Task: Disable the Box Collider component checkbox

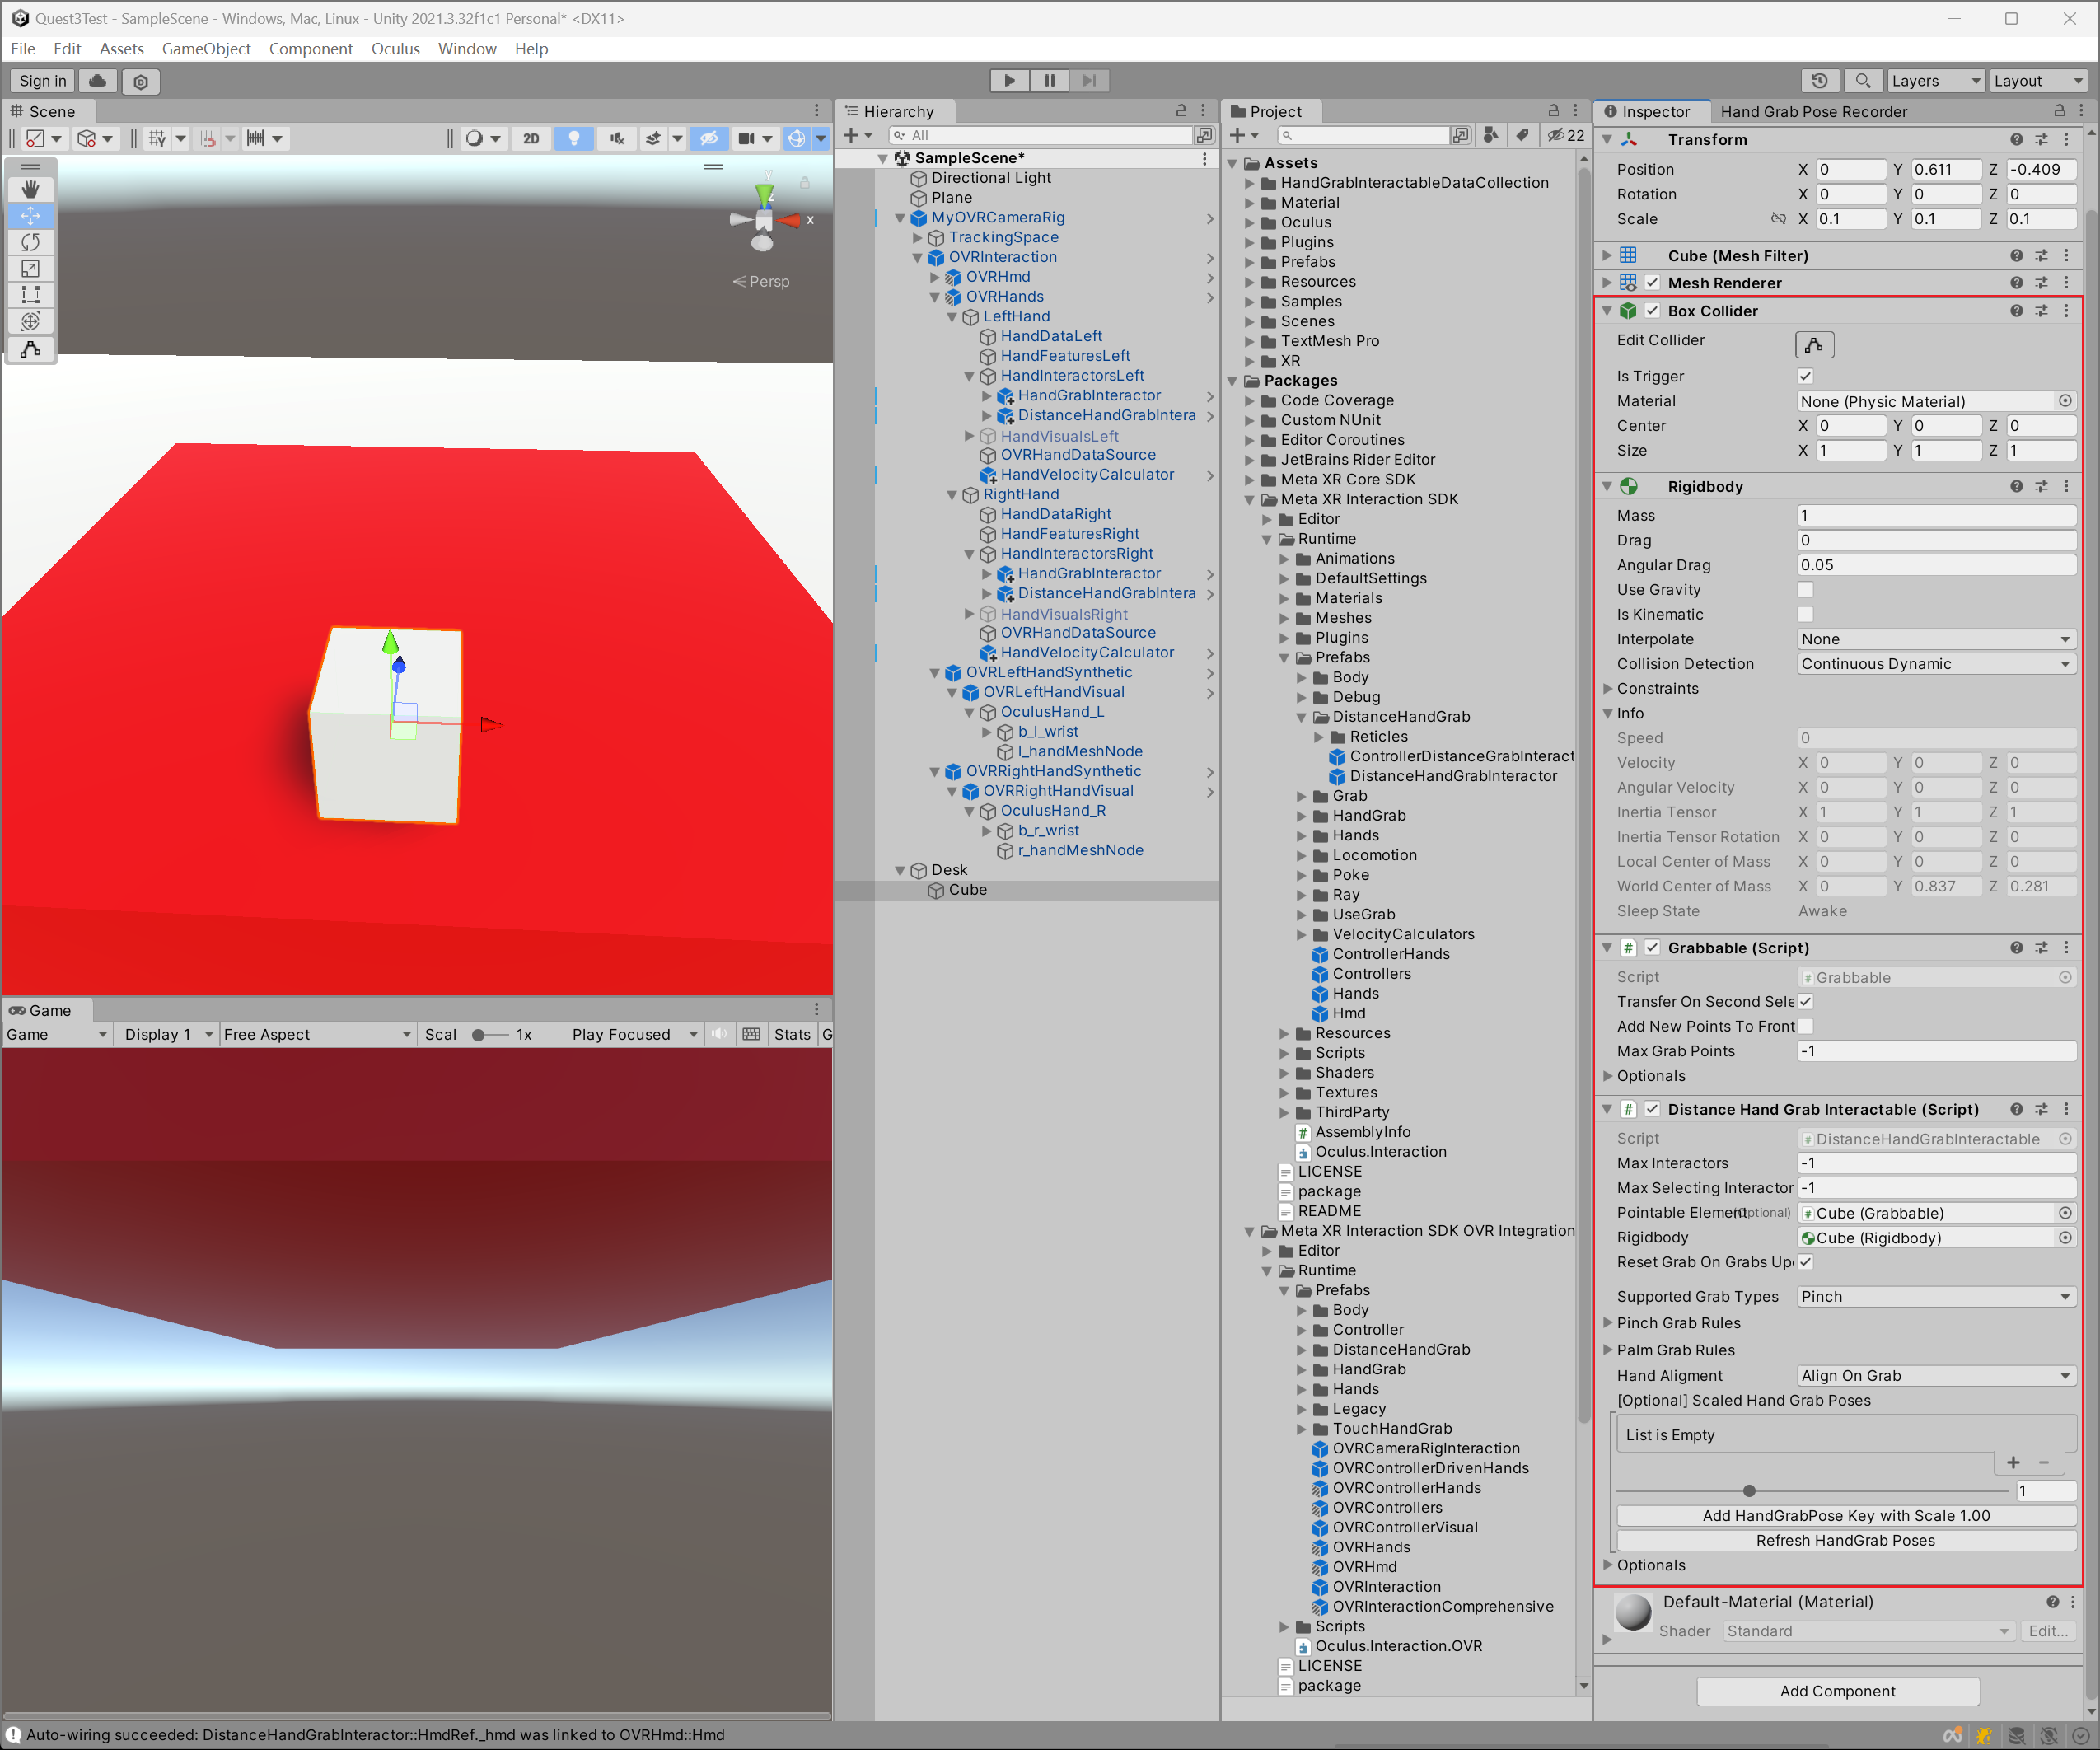Action: (x=1652, y=311)
